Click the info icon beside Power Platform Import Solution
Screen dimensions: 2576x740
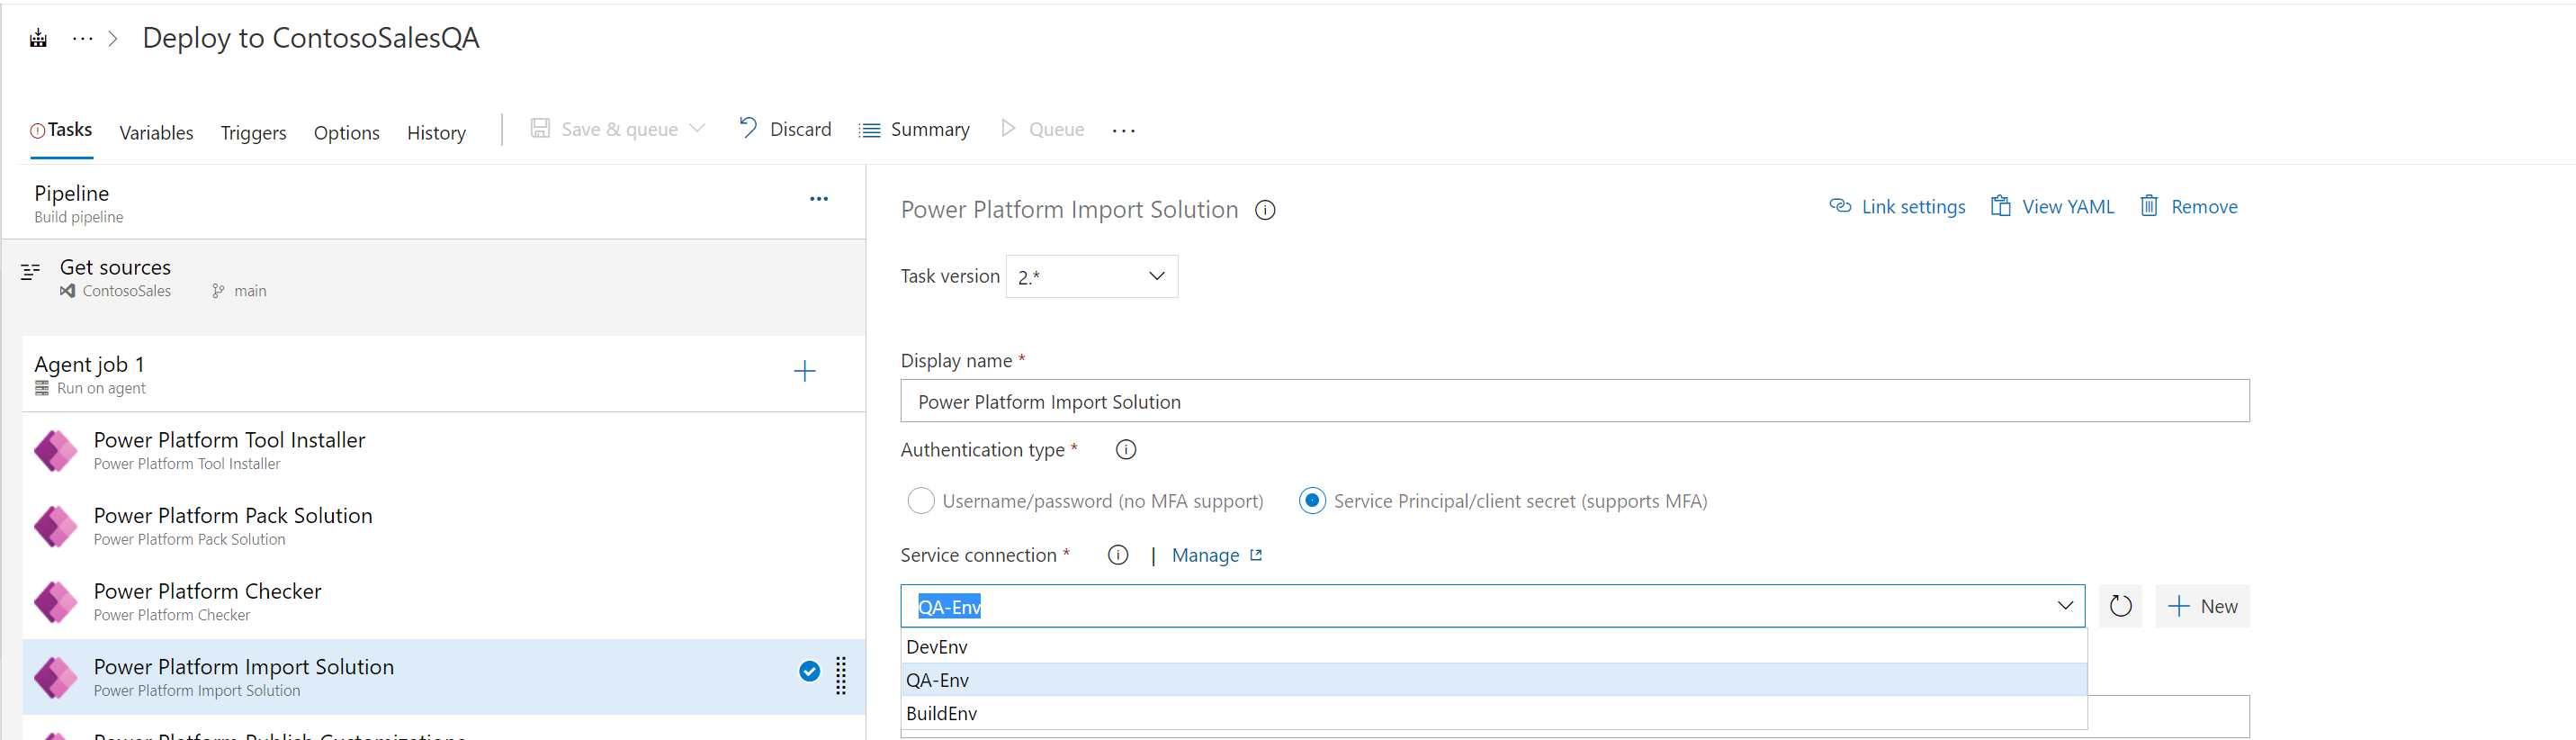coord(1264,210)
